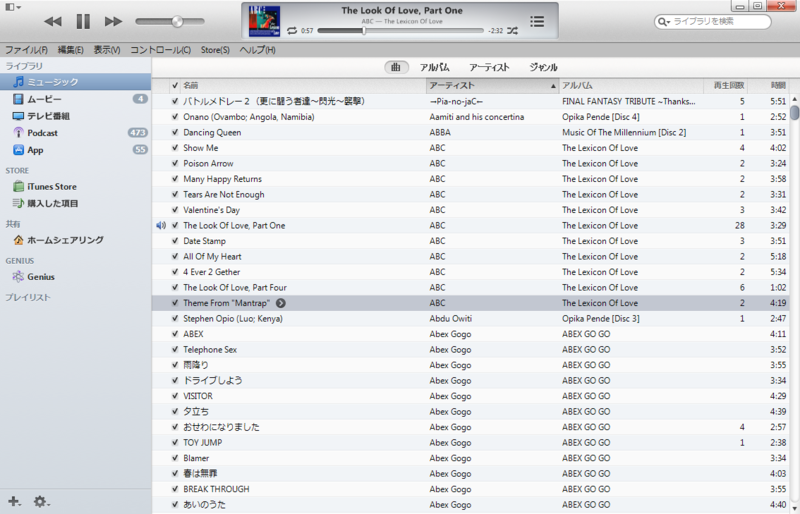Image resolution: width=800 pixels, height=514 pixels.
Task: Open the テレビ番組 library icon
Action: tap(18, 116)
